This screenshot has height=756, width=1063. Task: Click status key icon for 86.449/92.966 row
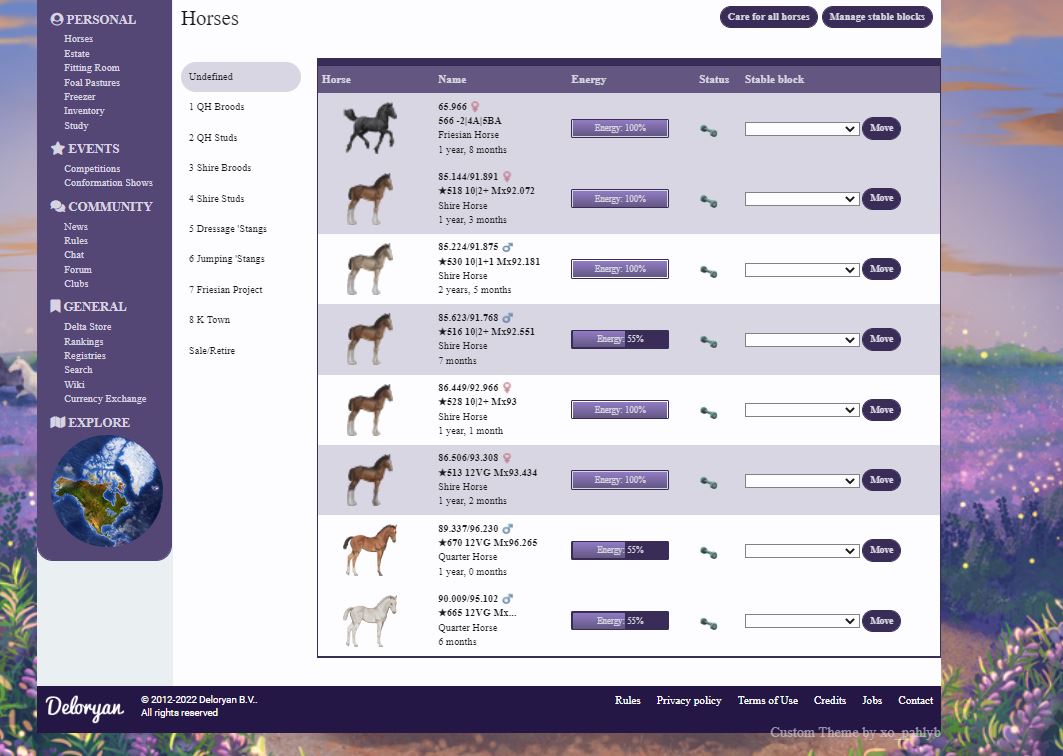click(x=708, y=412)
